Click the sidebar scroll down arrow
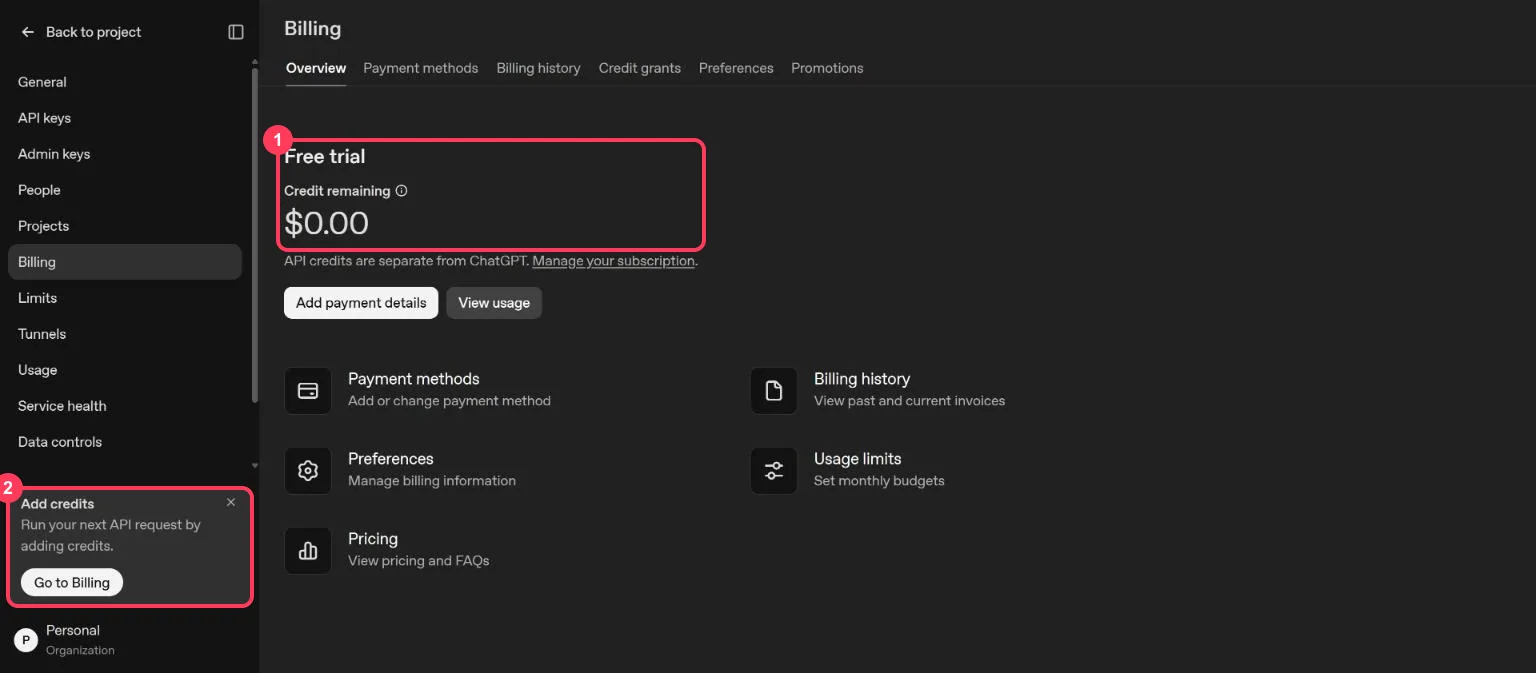Viewport: 1536px width, 673px height. pos(254,466)
